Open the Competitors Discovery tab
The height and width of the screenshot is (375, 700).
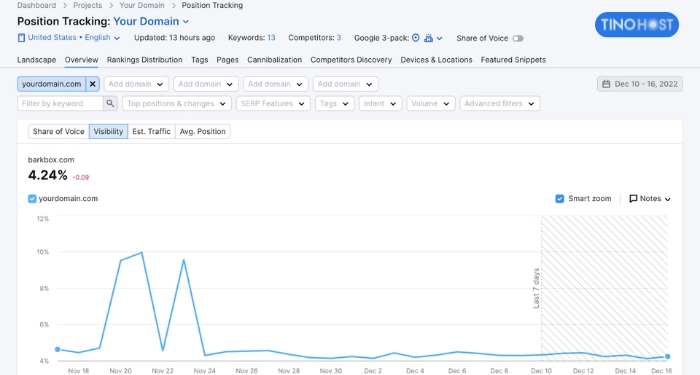351,60
